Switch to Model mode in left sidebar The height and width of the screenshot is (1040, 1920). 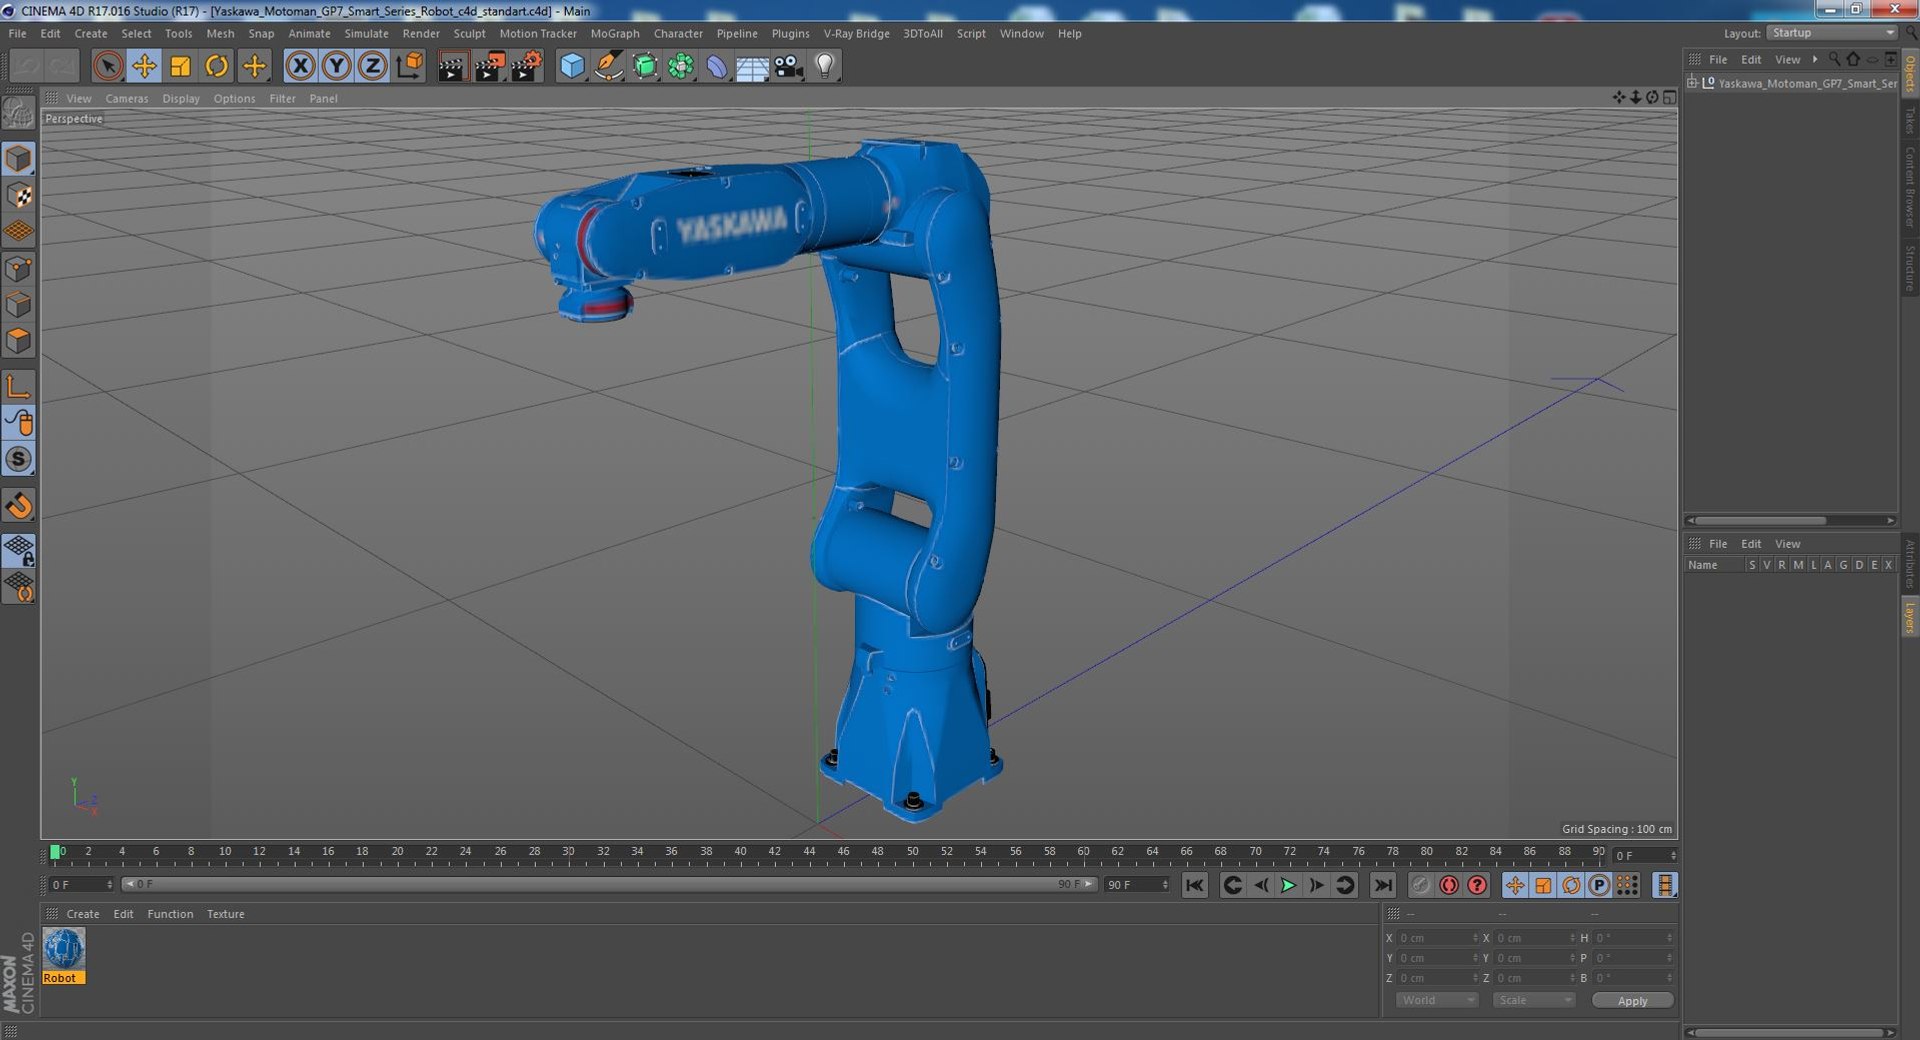(19, 159)
